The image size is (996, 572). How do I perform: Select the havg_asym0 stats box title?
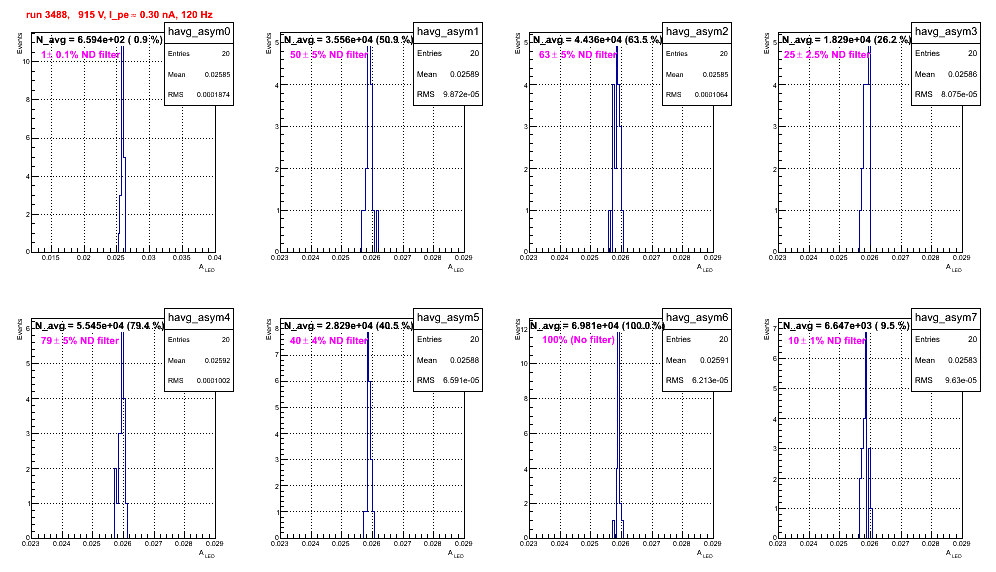199,32
